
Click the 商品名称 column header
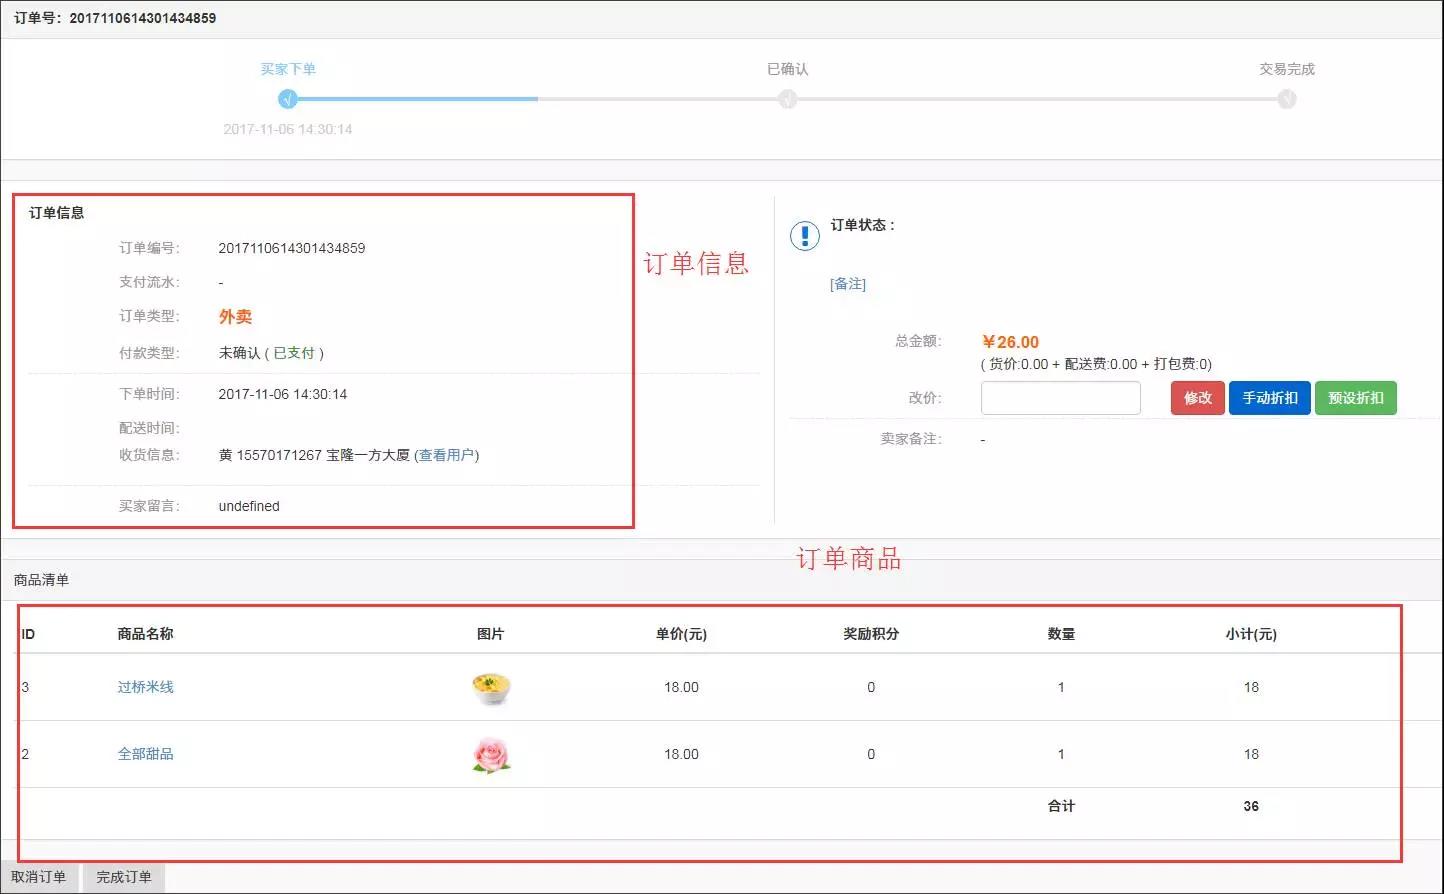146,634
